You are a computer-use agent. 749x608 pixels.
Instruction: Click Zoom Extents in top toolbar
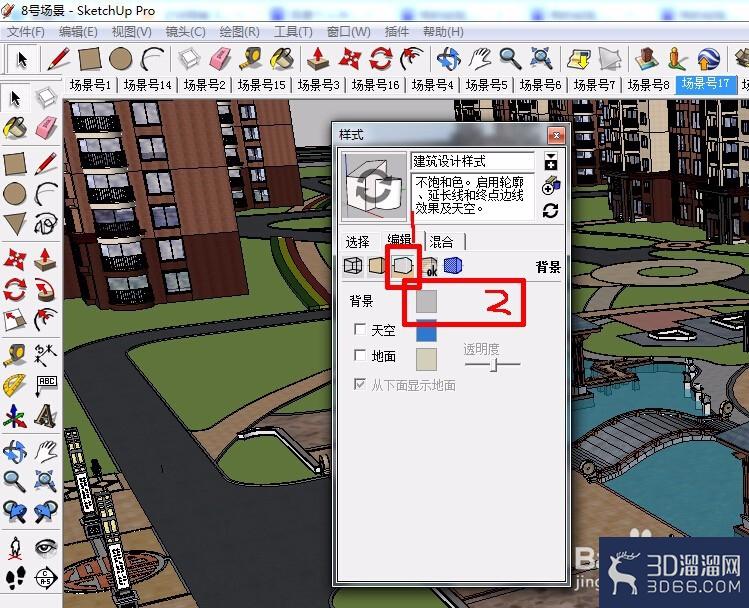pyautogui.click(x=542, y=59)
